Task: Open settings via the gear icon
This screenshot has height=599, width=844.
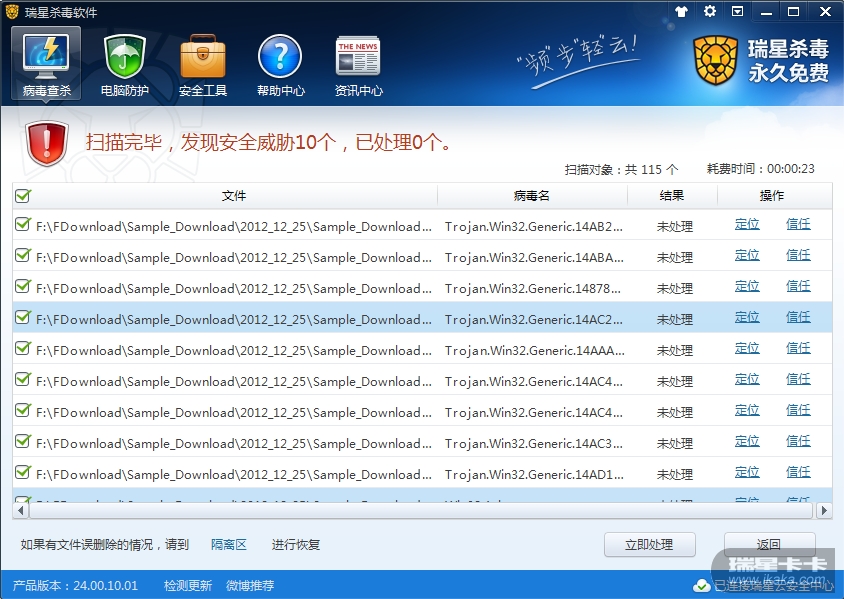Action: (x=710, y=11)
